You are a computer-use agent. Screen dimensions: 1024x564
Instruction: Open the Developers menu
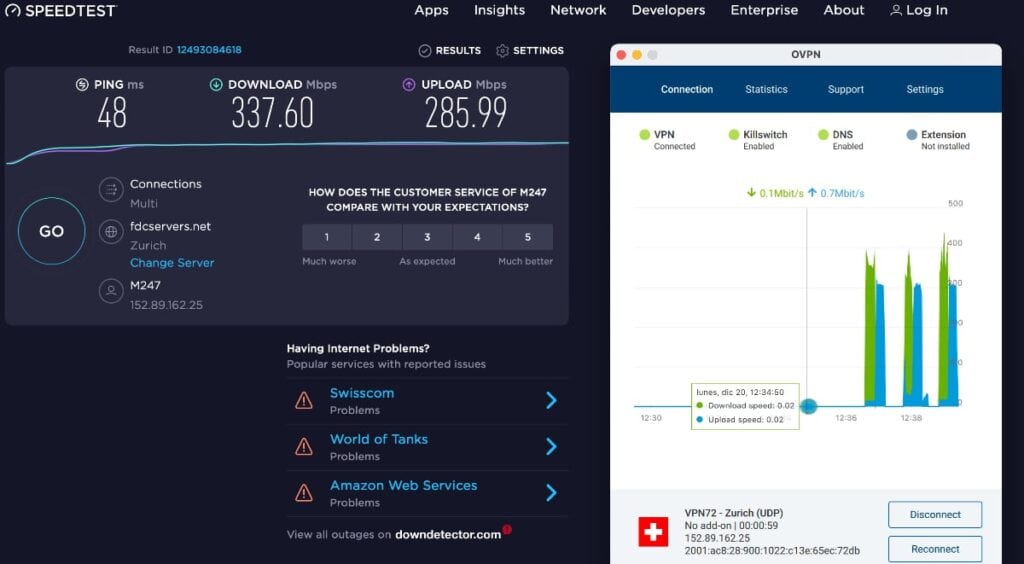pos(668,10)
